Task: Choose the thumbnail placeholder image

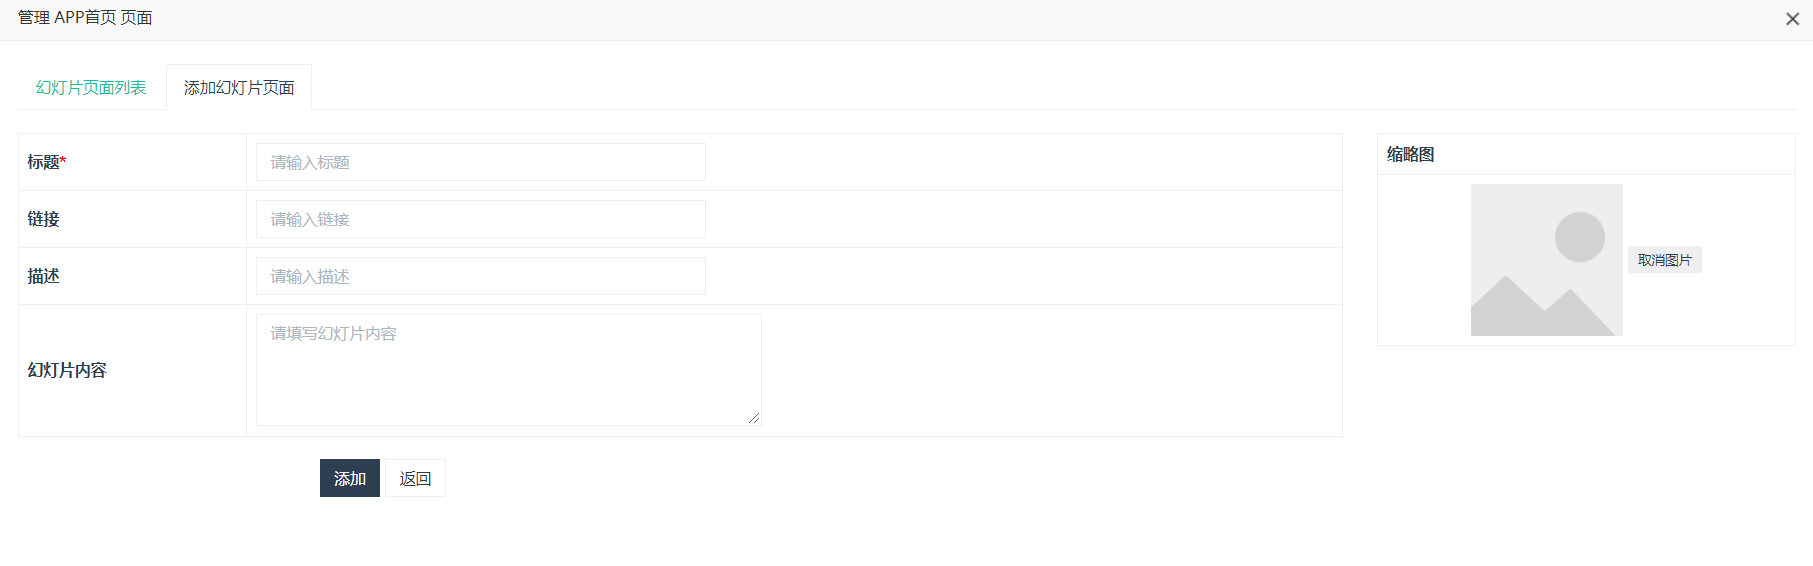Action: click(x=1547, y=260)
